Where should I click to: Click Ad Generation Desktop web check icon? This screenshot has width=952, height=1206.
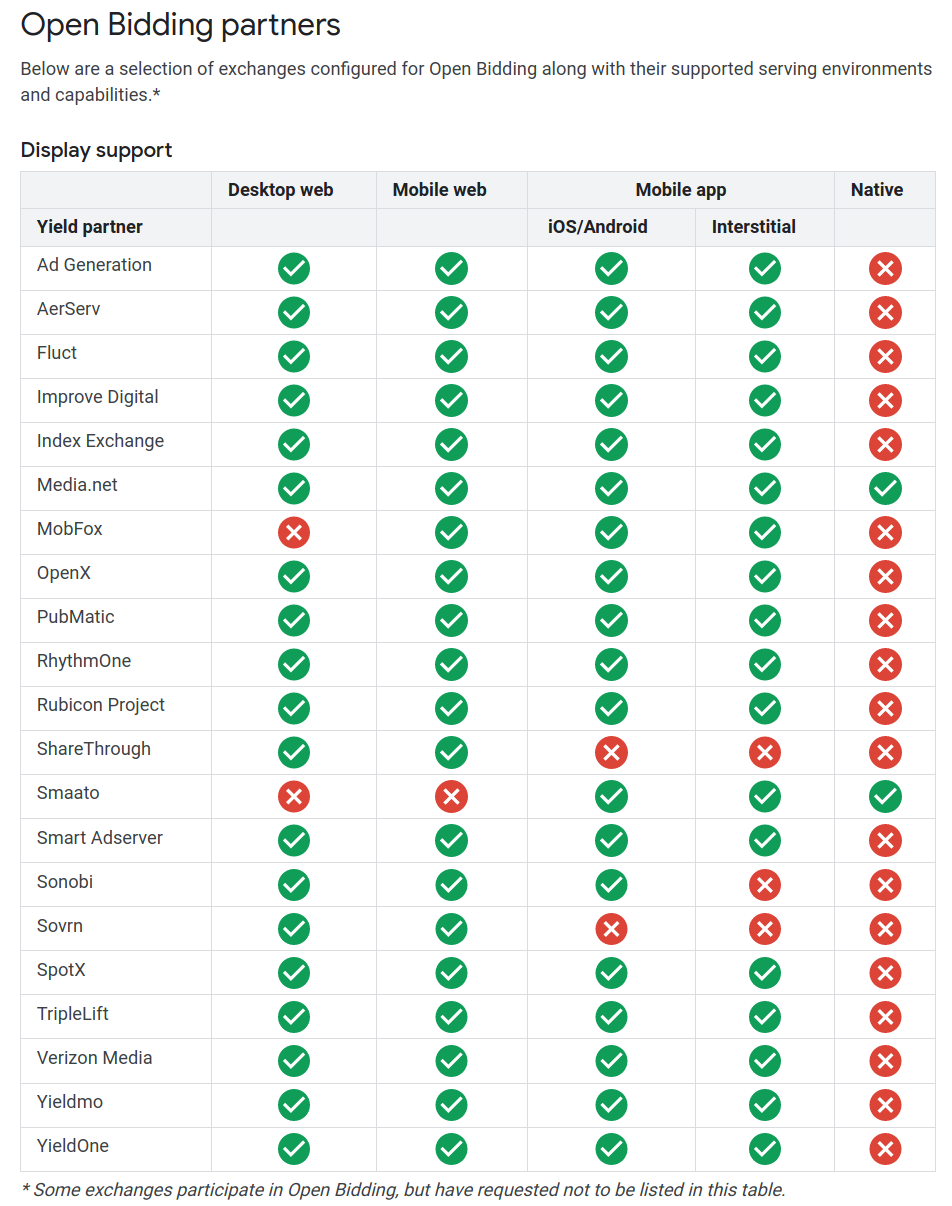[x=294, y=269]
